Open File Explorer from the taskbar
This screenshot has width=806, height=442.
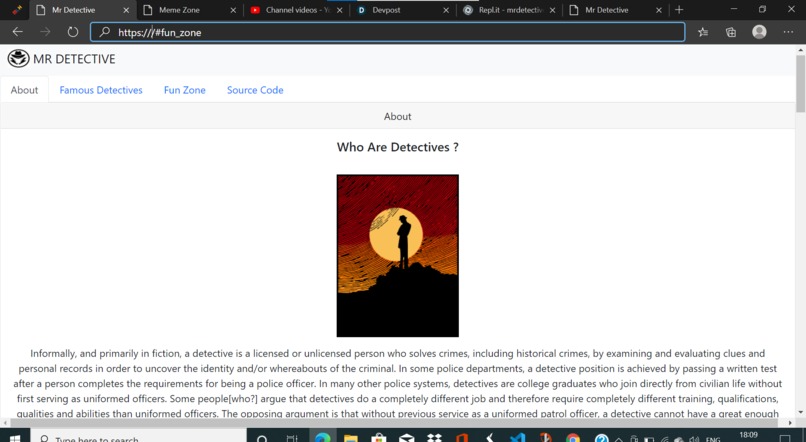tap(351, 437)
